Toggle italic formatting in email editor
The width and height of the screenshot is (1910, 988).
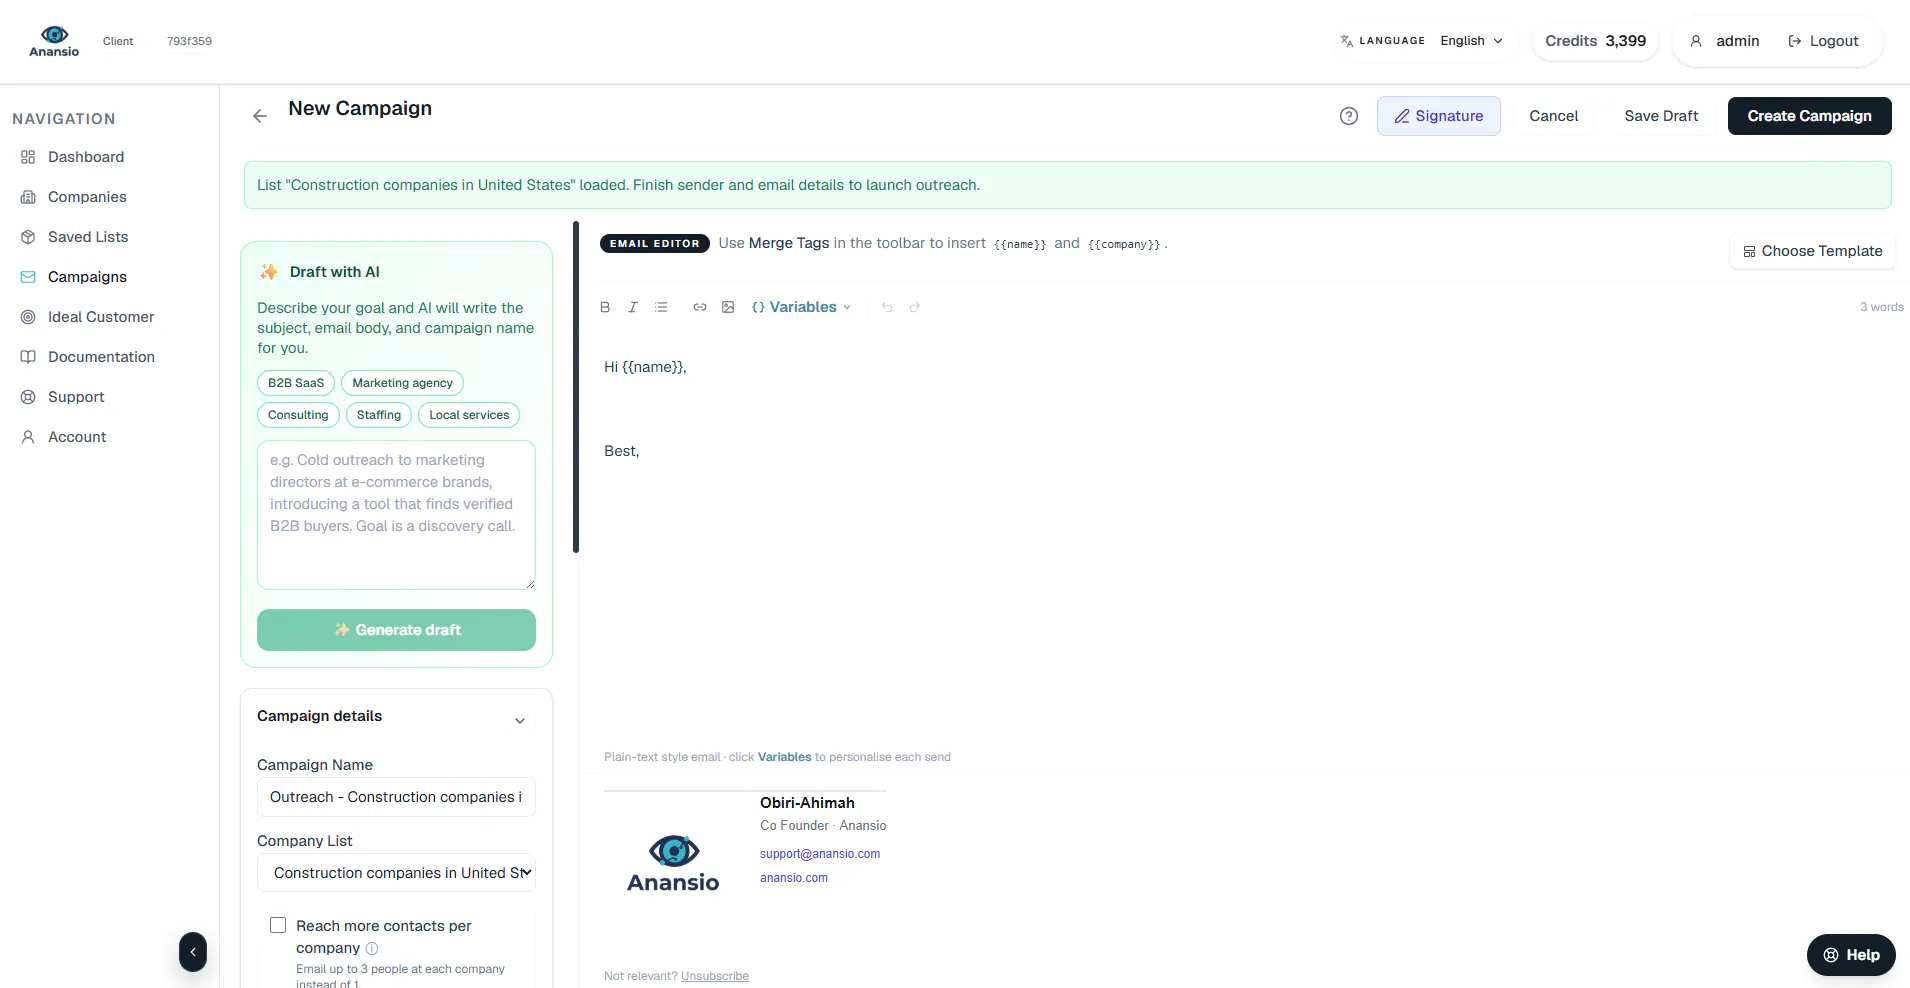point(633,307)
